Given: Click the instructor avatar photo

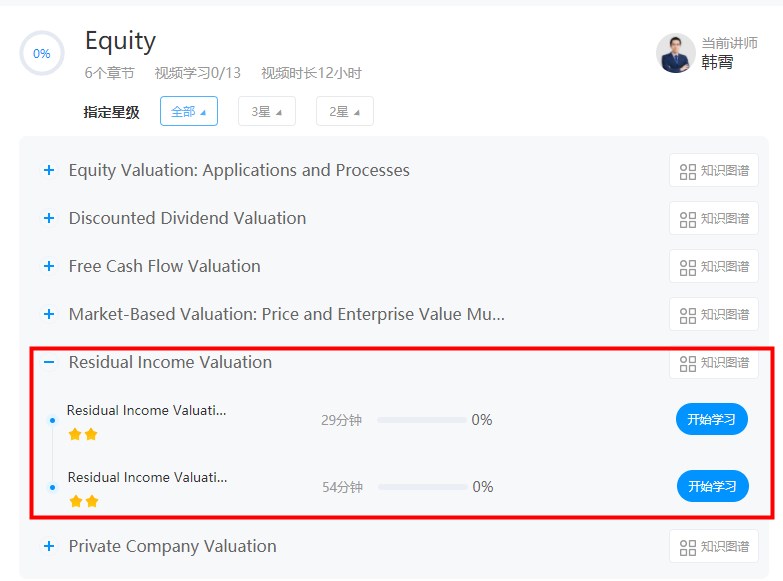Looking at the screenshot, I should pos(675,54).
